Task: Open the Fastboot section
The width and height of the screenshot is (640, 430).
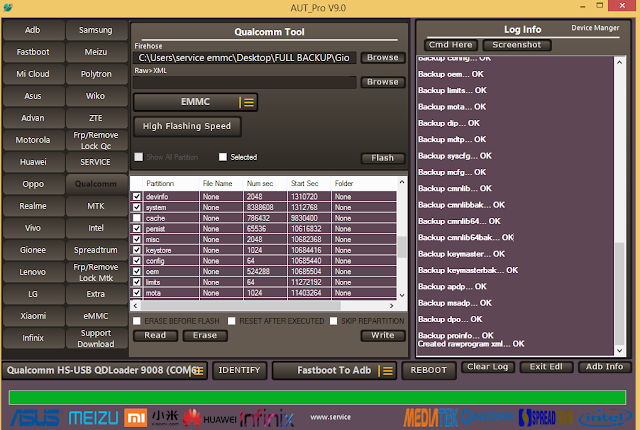Action: click(x=33, y=52)
